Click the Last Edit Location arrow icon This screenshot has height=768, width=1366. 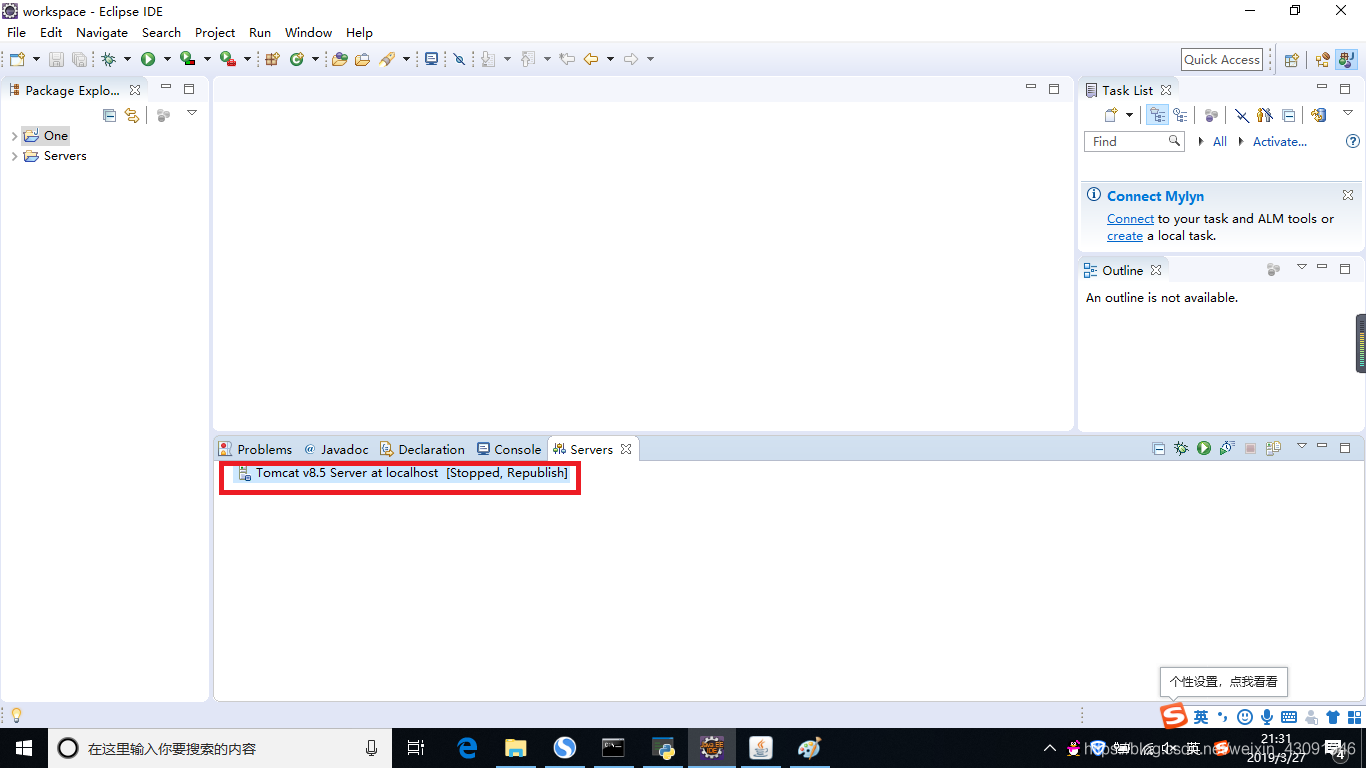coord(567,59)
